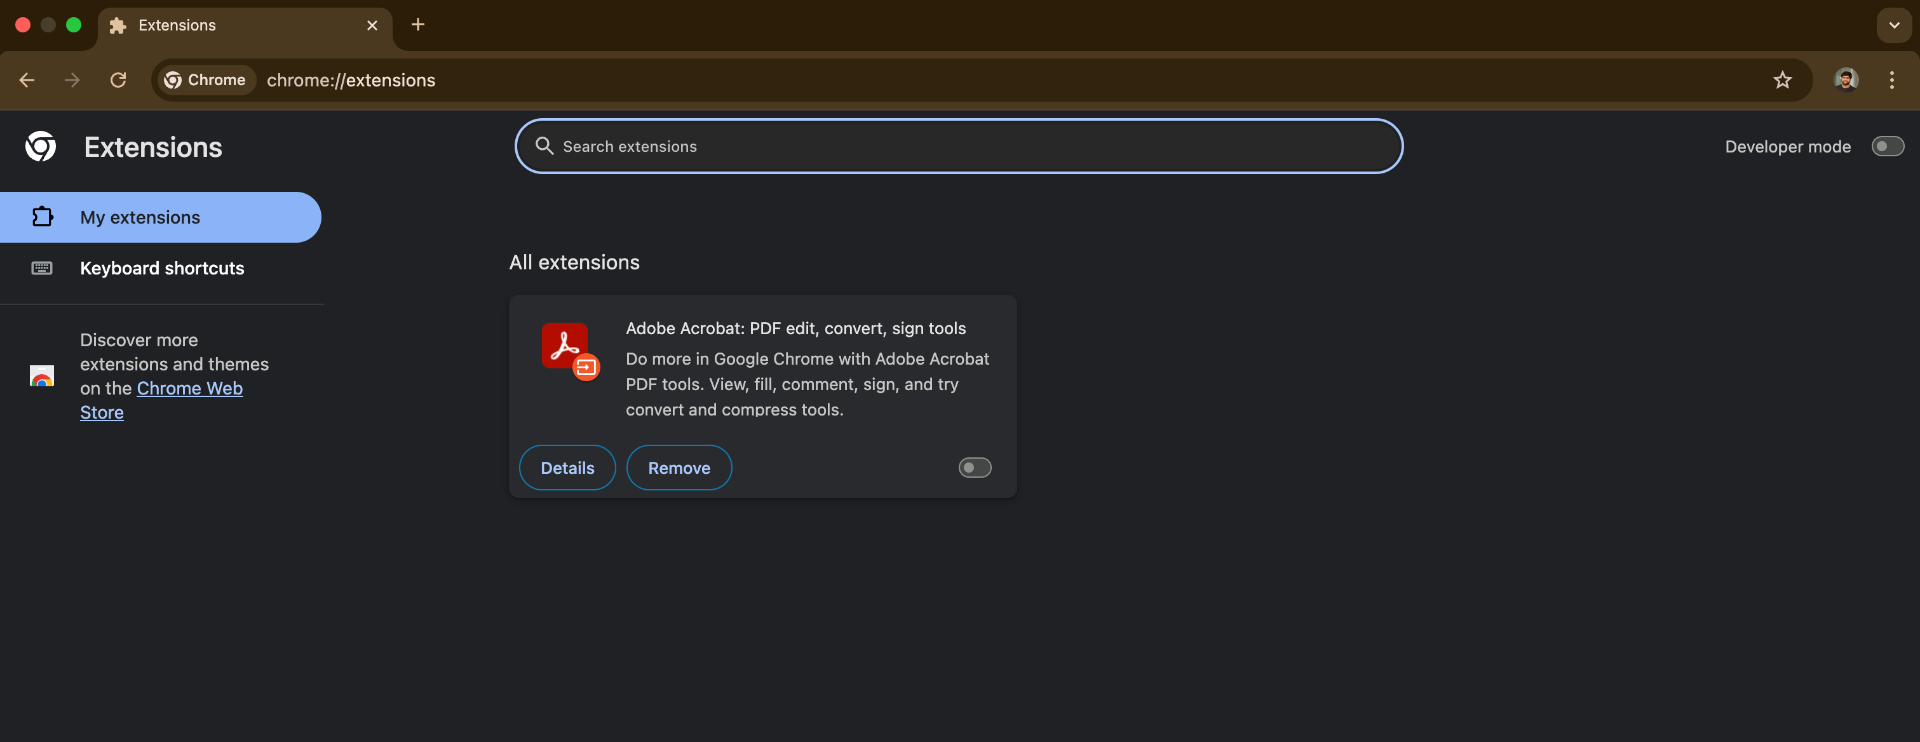Click the Chrome logo beside Extensions title
The width and height of the screenshot is (1920, 742).
click(x=41, y=146)
